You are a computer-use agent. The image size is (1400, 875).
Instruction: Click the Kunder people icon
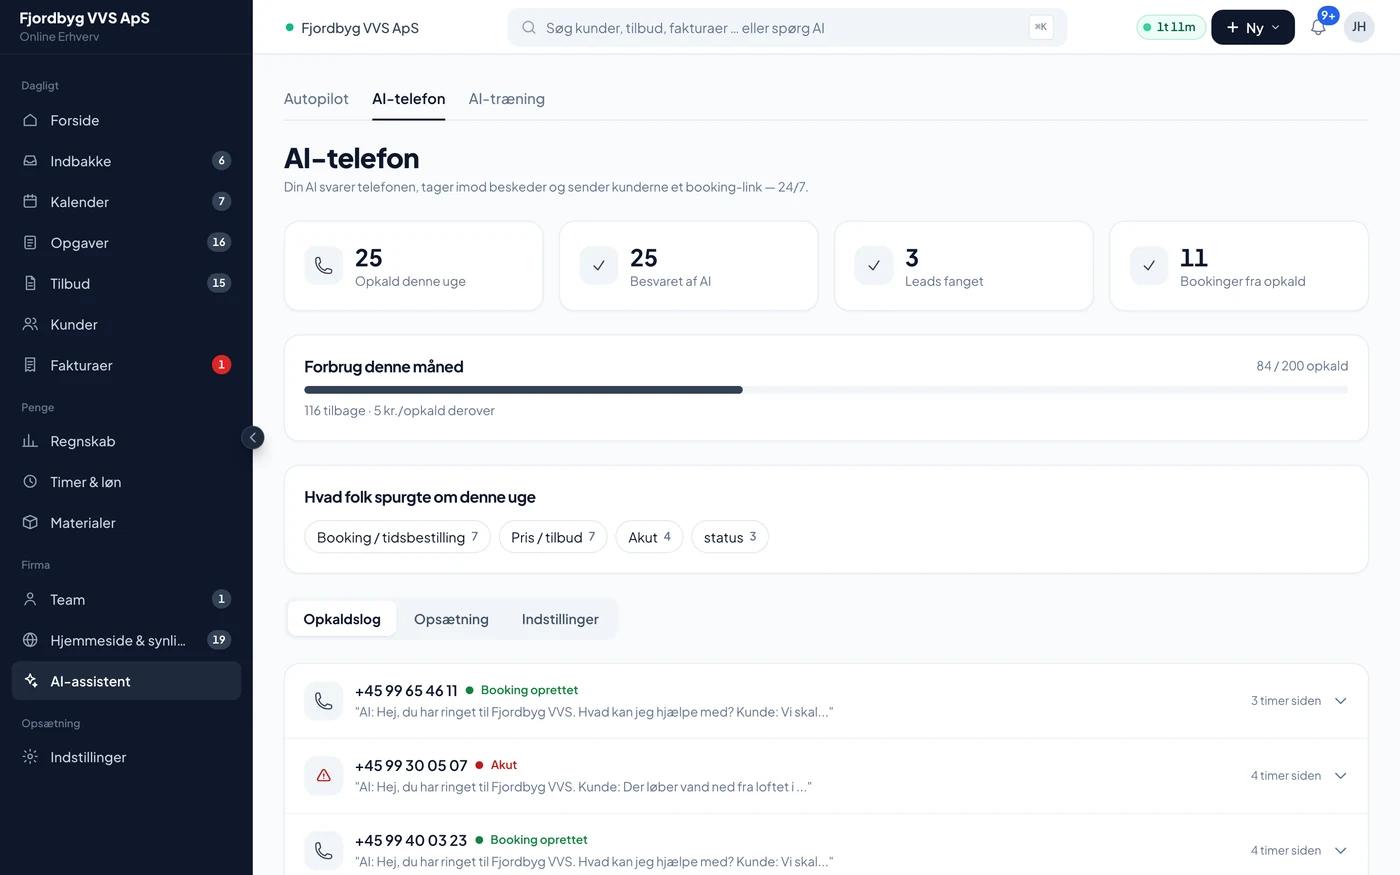click(30, 325)
